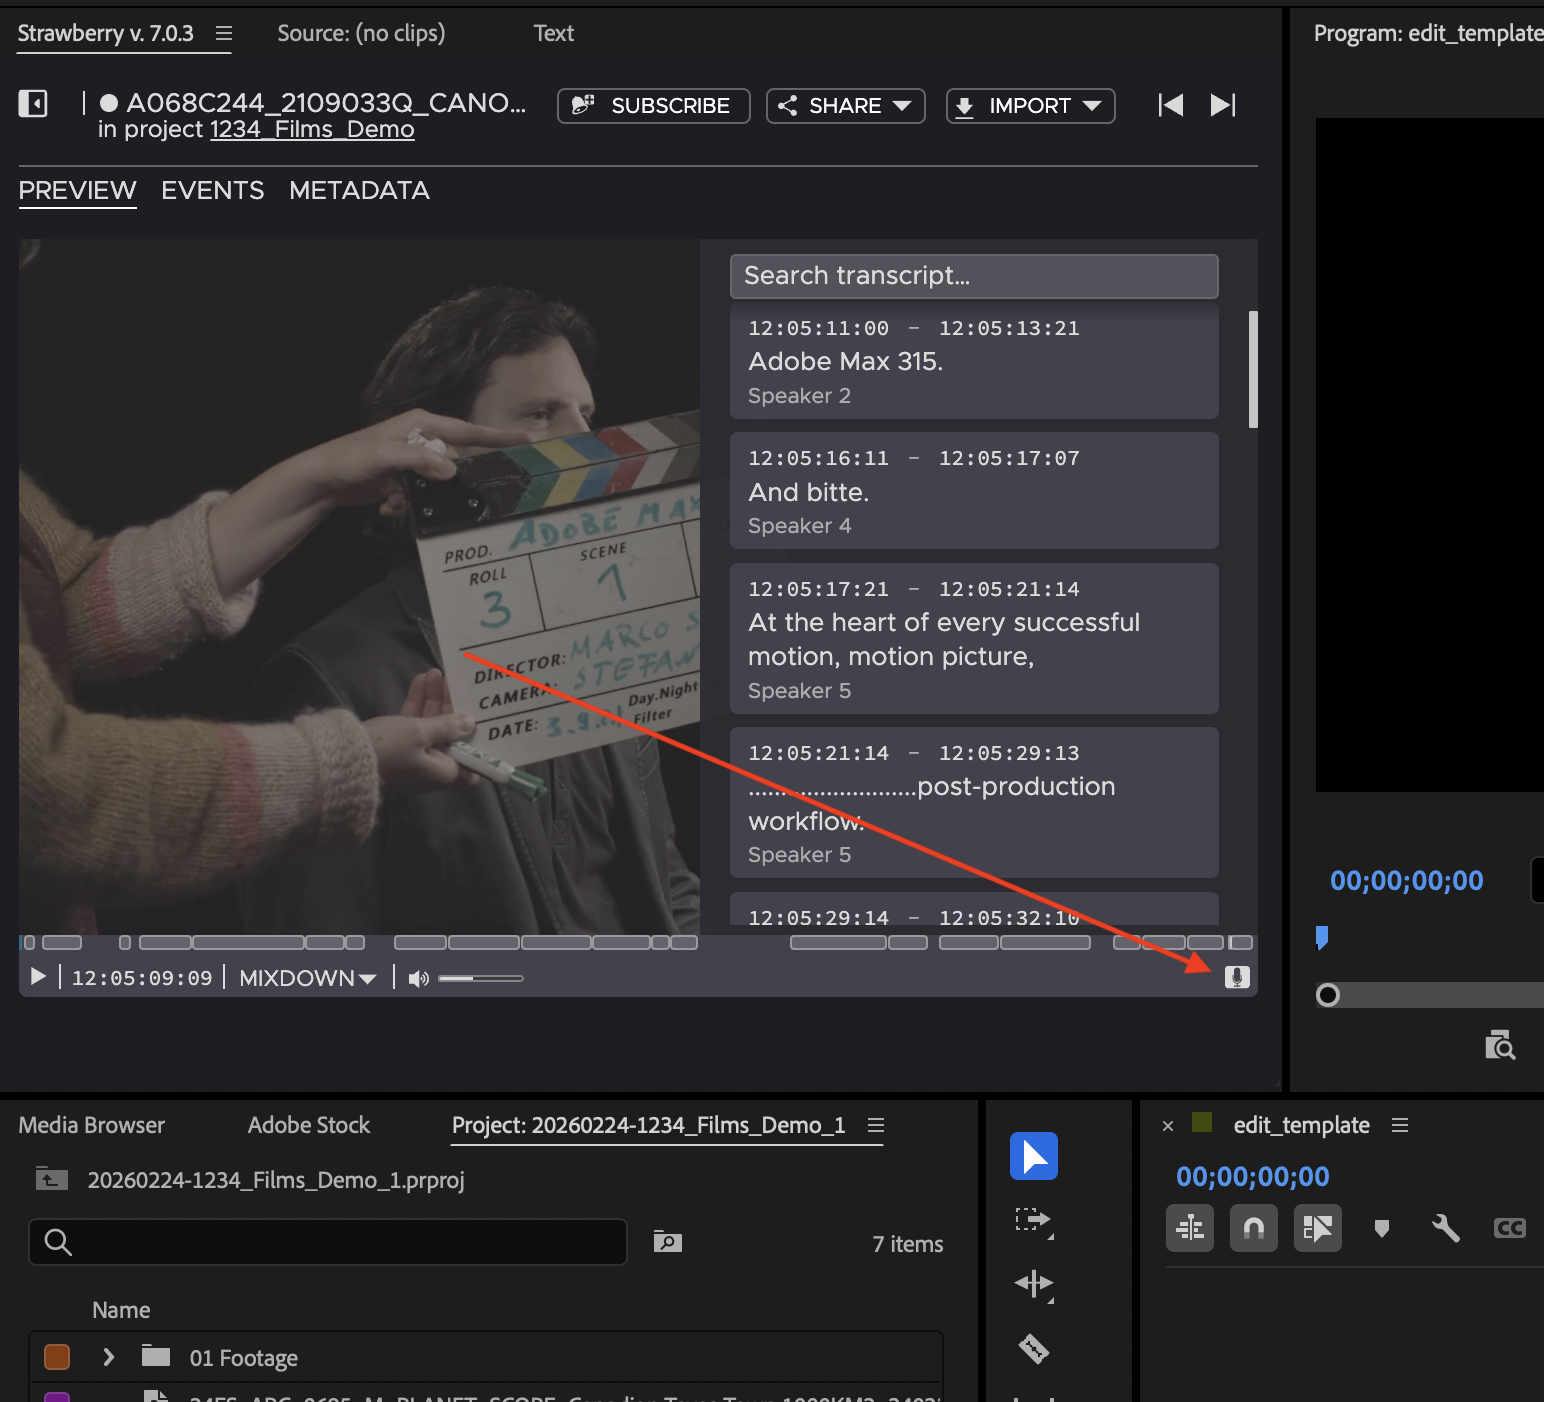Add a marker in the timeline

click(1381, 1228)
